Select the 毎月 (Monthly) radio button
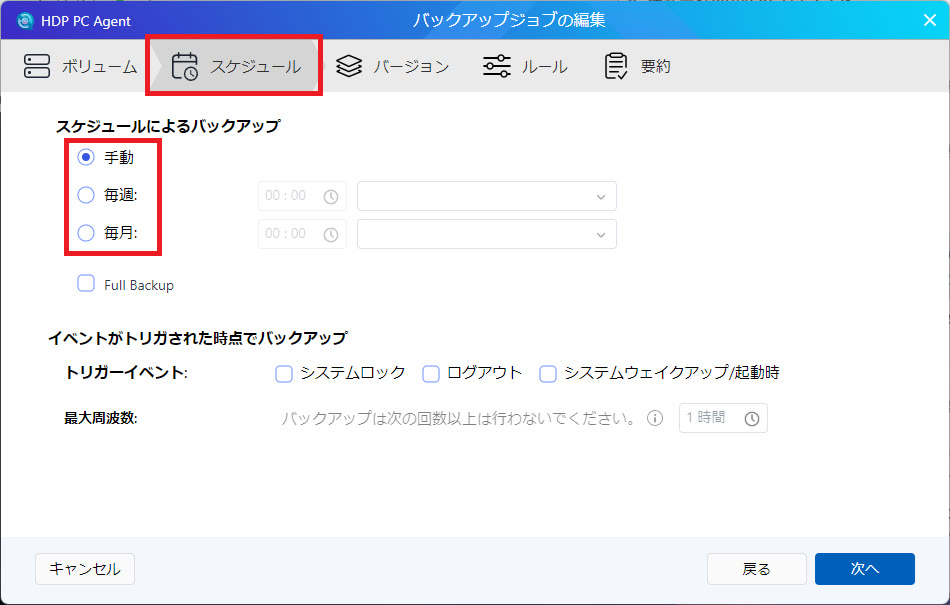The image size is (950, 605). click(86, 233)
